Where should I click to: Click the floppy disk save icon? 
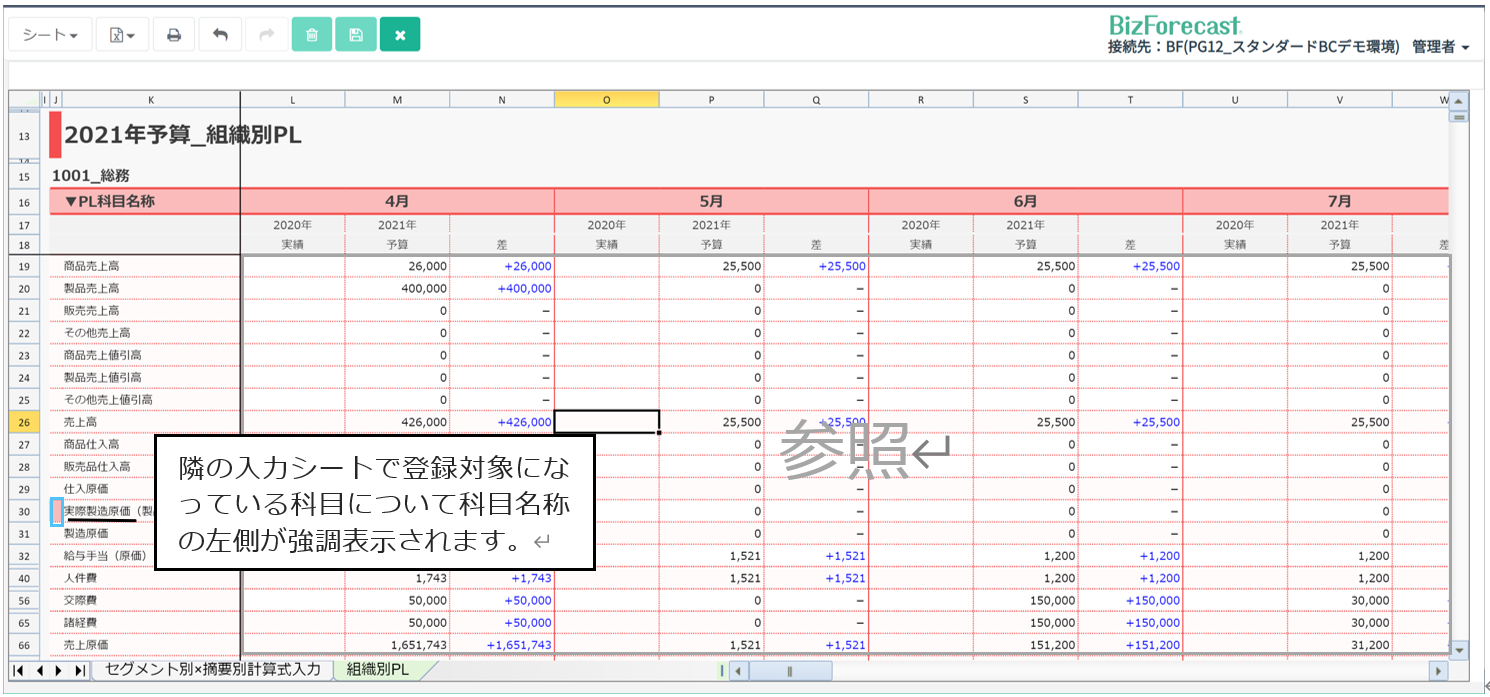[355, 35]
